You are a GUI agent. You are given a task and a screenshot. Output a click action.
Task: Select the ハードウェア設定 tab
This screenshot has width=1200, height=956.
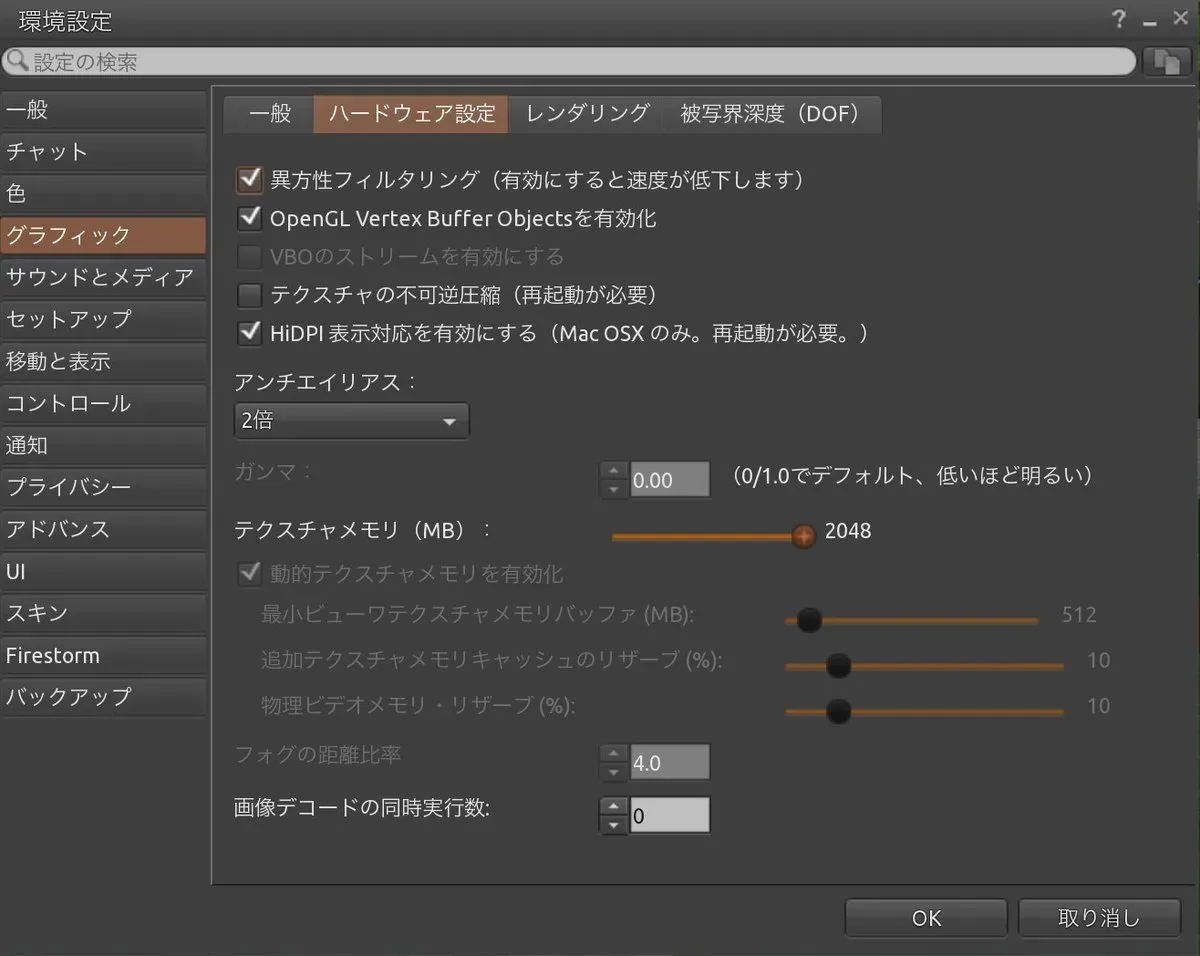[x=411, y=114]
